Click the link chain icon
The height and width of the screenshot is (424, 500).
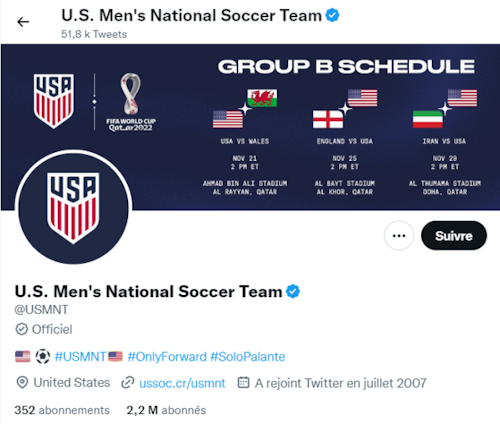(x=128, y=383)
